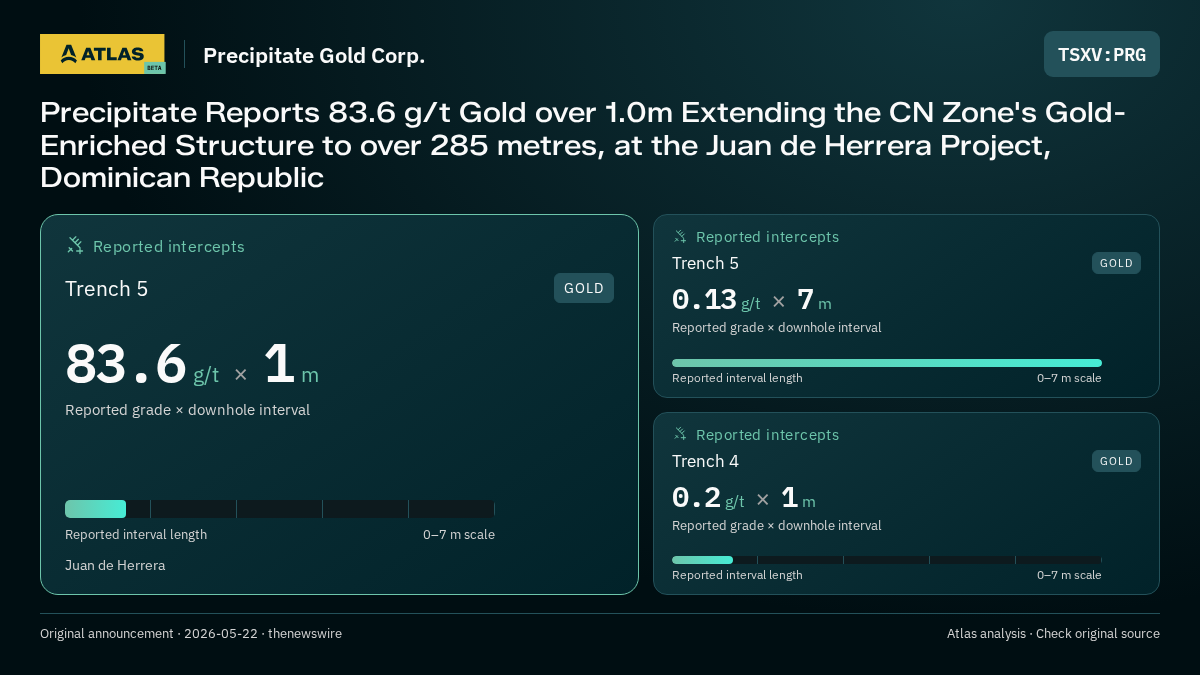Screen dimensions: 1200x675
Task: Click the GOLD tag in the 83.6 g/t card
Action: (x=584, y=288)
